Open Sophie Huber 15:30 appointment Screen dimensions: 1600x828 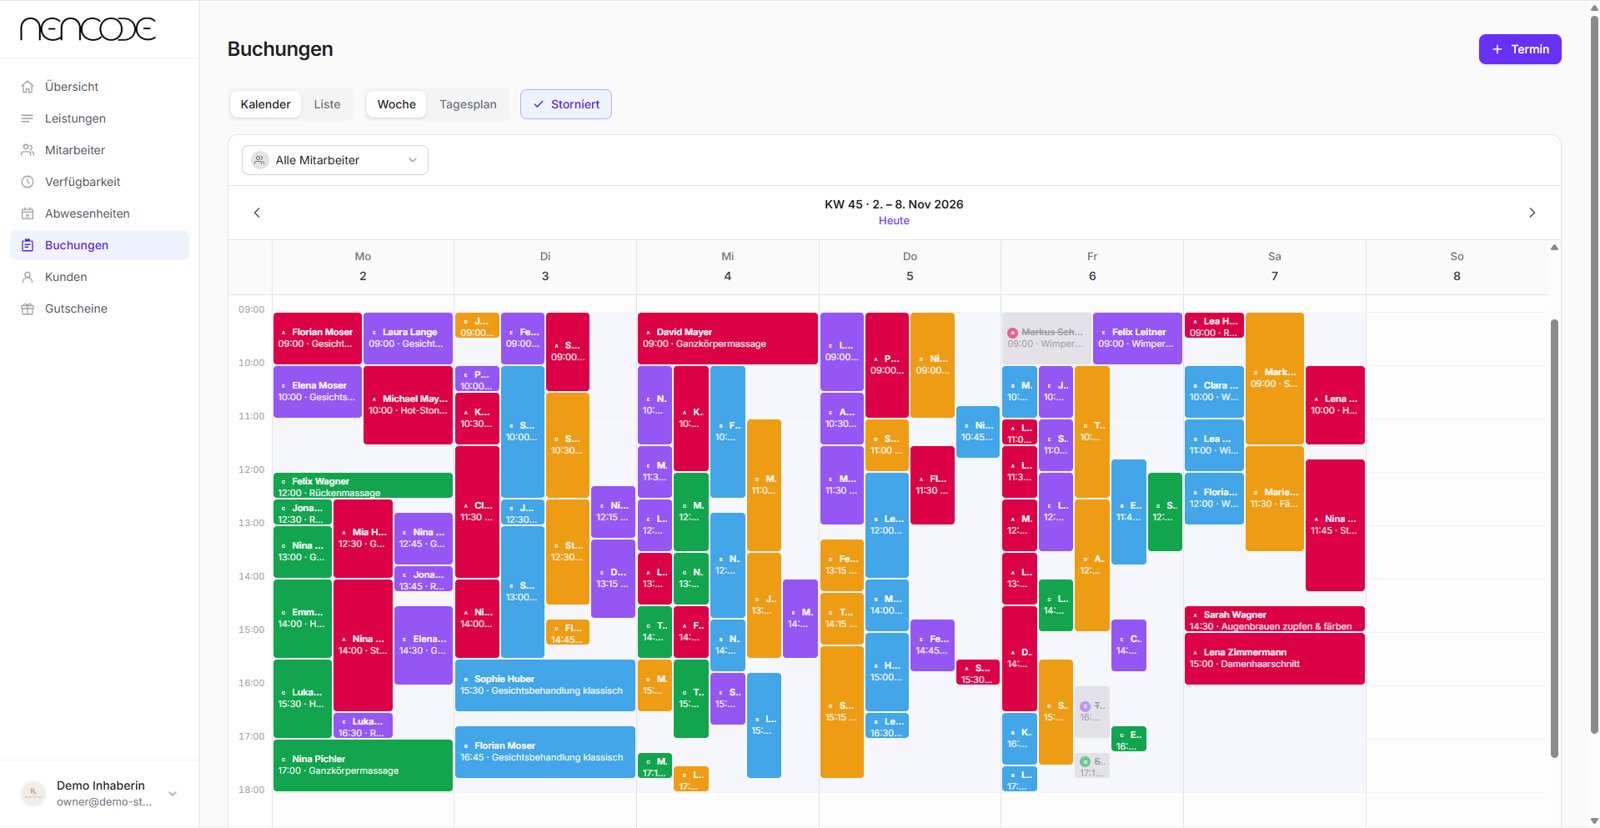(545, 685)
